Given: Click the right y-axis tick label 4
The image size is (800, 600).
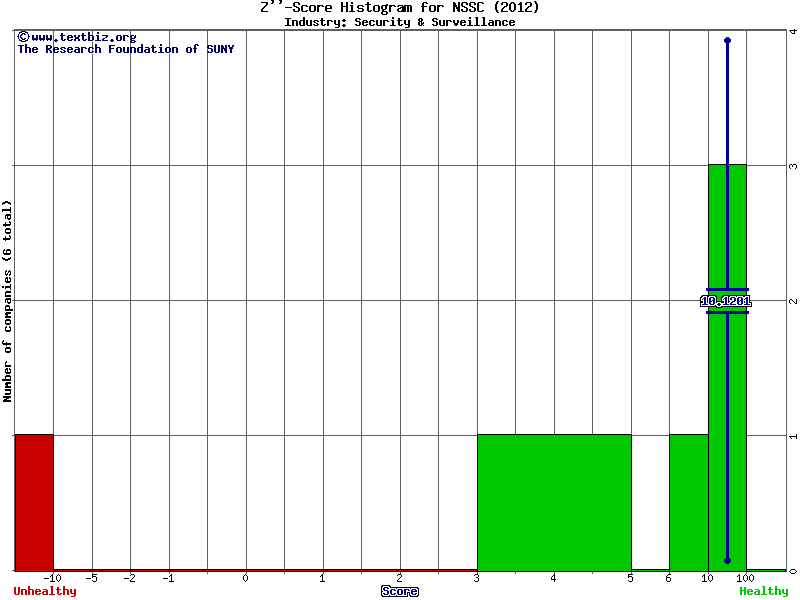Looking at the screenshot, I should point(793,32).
